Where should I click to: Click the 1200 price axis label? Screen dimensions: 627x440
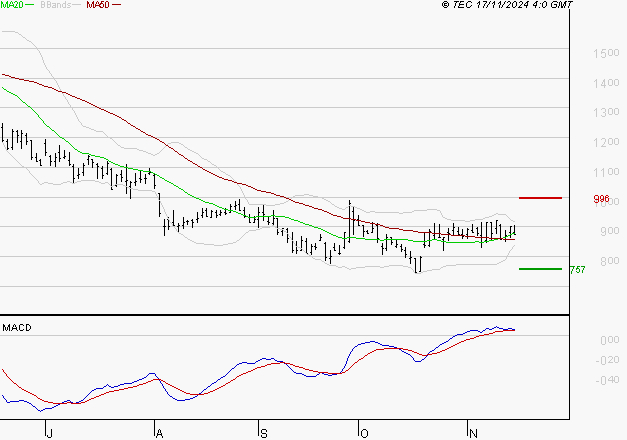pyautogui.click(x=606, y=142)
